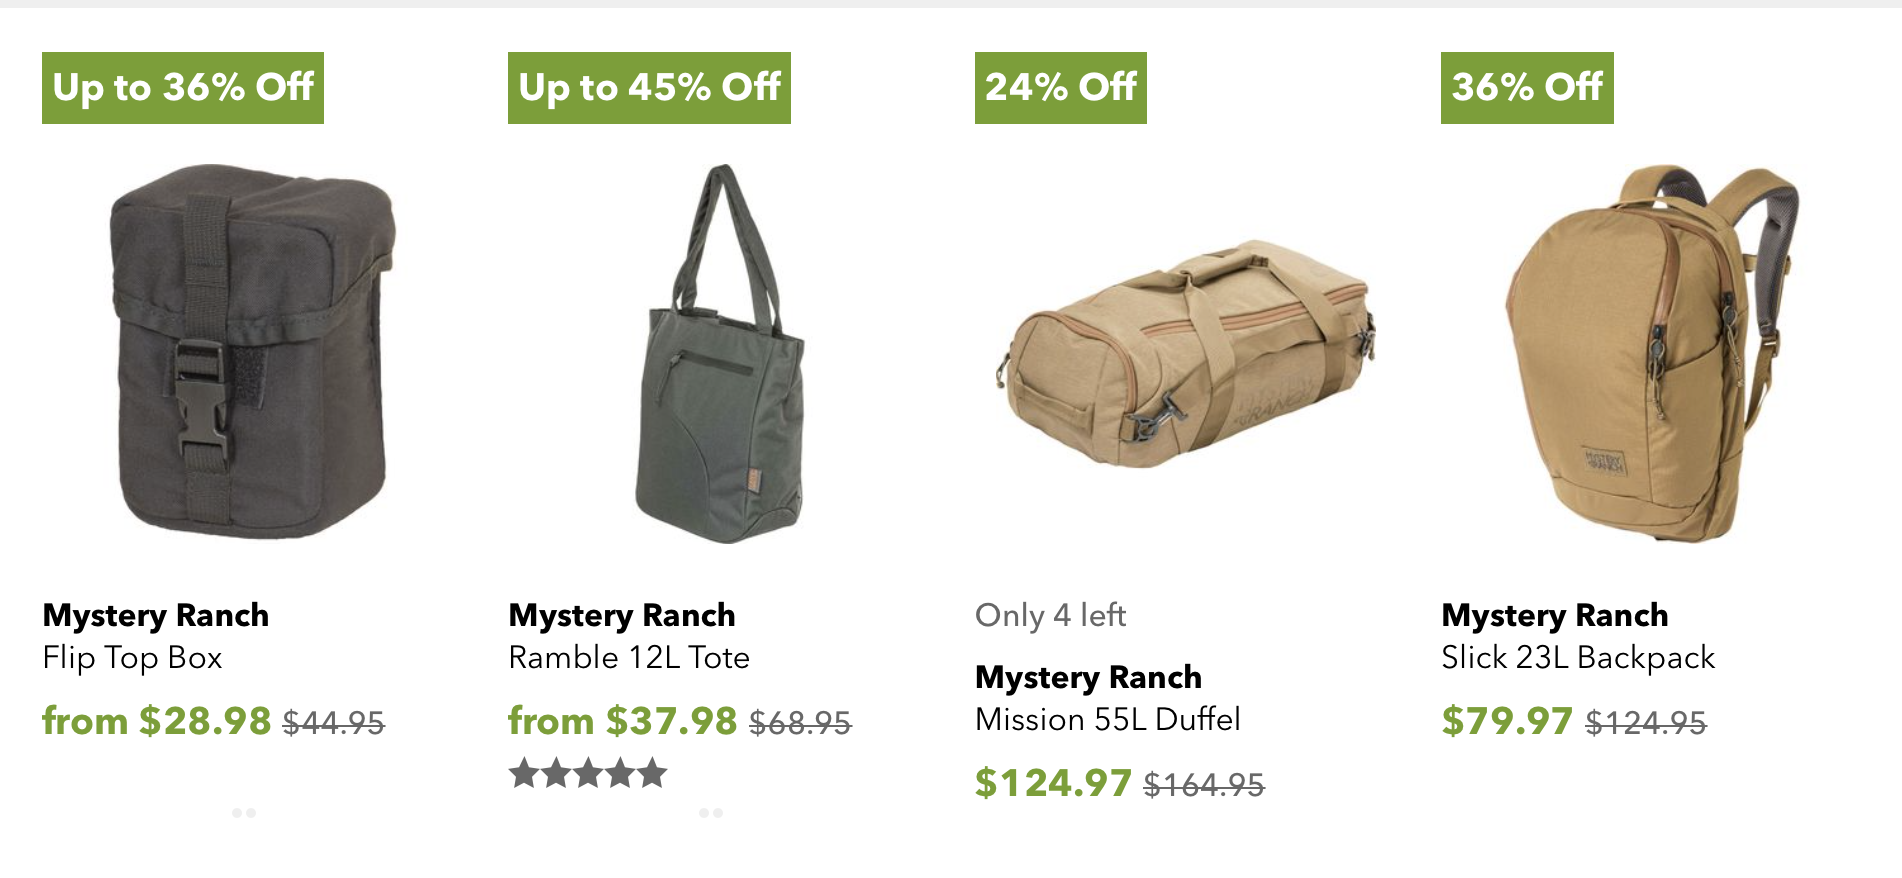Click the 24% Off badge
This screenshot has width=1902, height=878.
(1061, 88)
